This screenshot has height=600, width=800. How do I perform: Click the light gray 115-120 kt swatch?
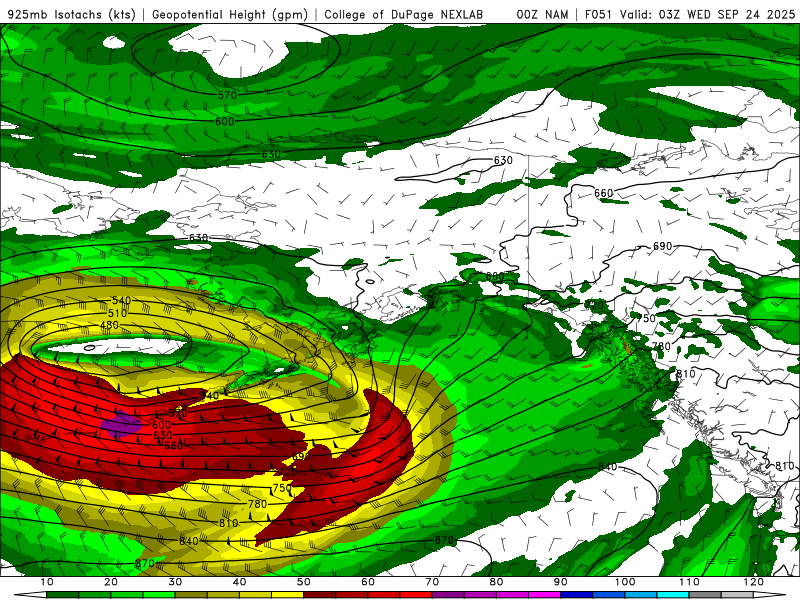point(737,595)
